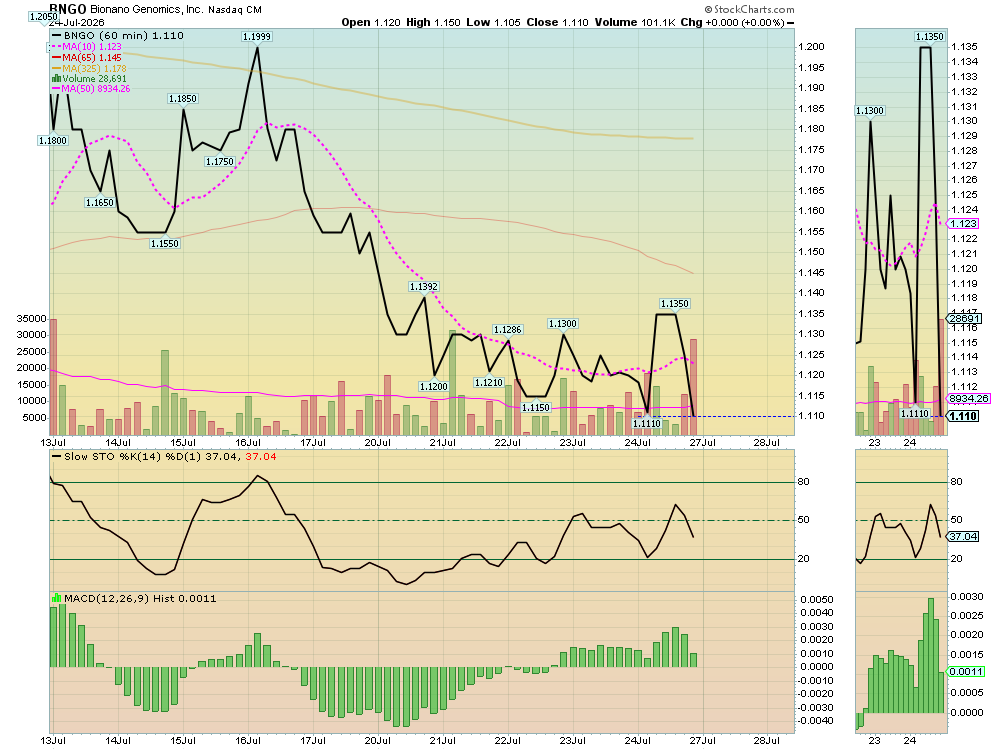Click the "Chg +0.000 (+0.00%)" header value

(732, 22)
